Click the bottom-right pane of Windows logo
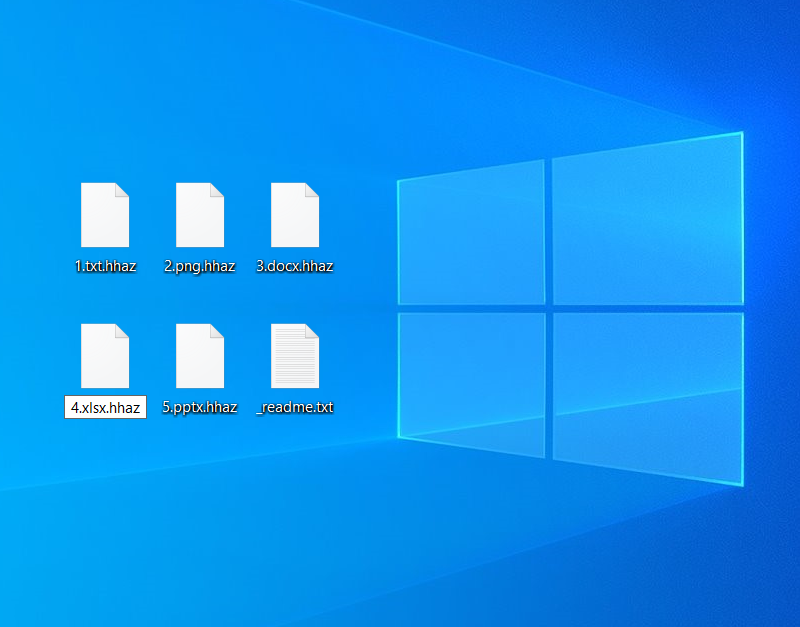800x627 pixels. pos(647,396)
